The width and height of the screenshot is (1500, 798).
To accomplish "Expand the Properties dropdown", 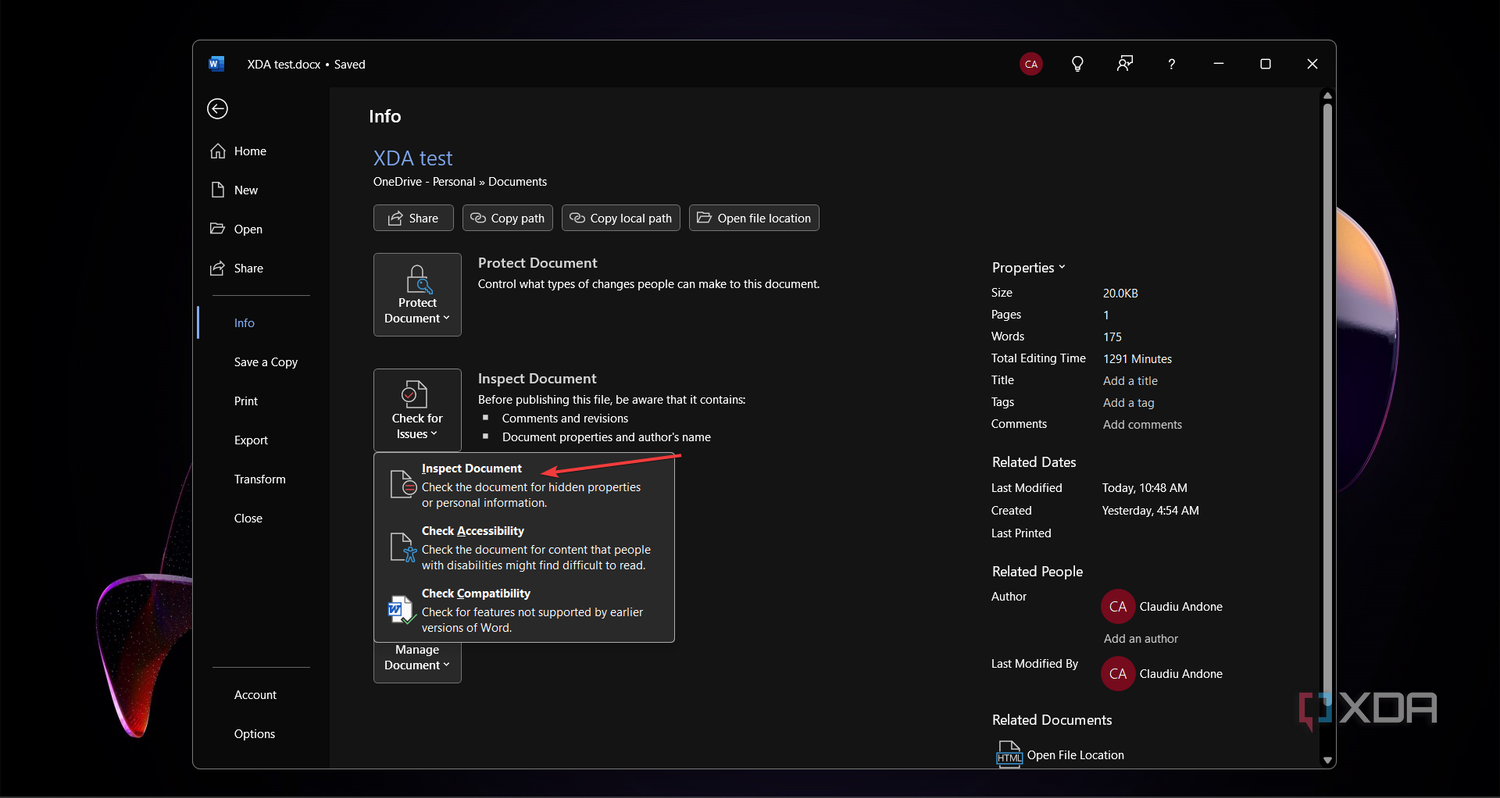I will [x=1029, y=268].
